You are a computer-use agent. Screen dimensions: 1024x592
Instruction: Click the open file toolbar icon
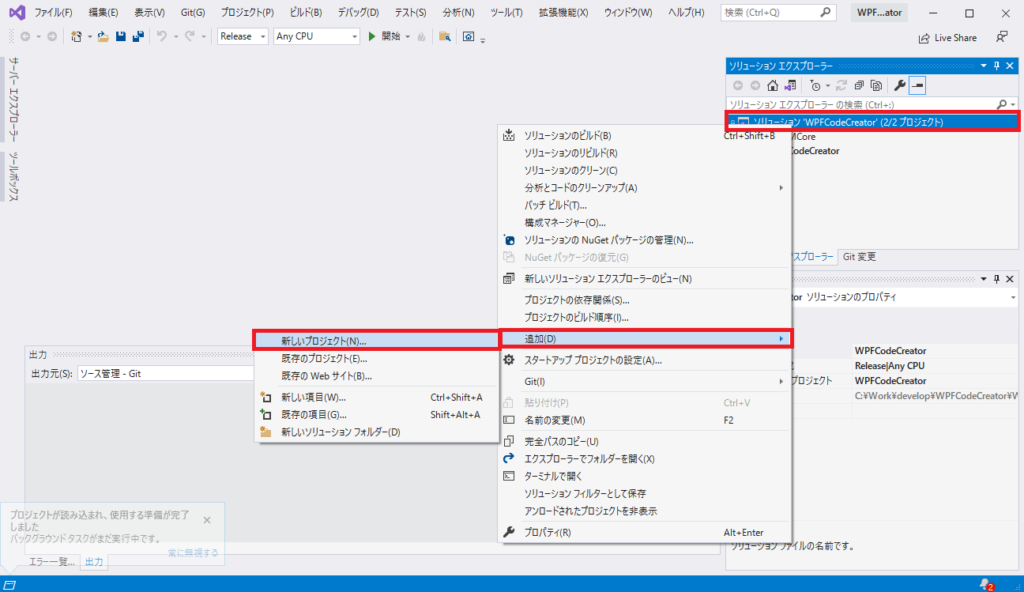[x=103, y=37]
